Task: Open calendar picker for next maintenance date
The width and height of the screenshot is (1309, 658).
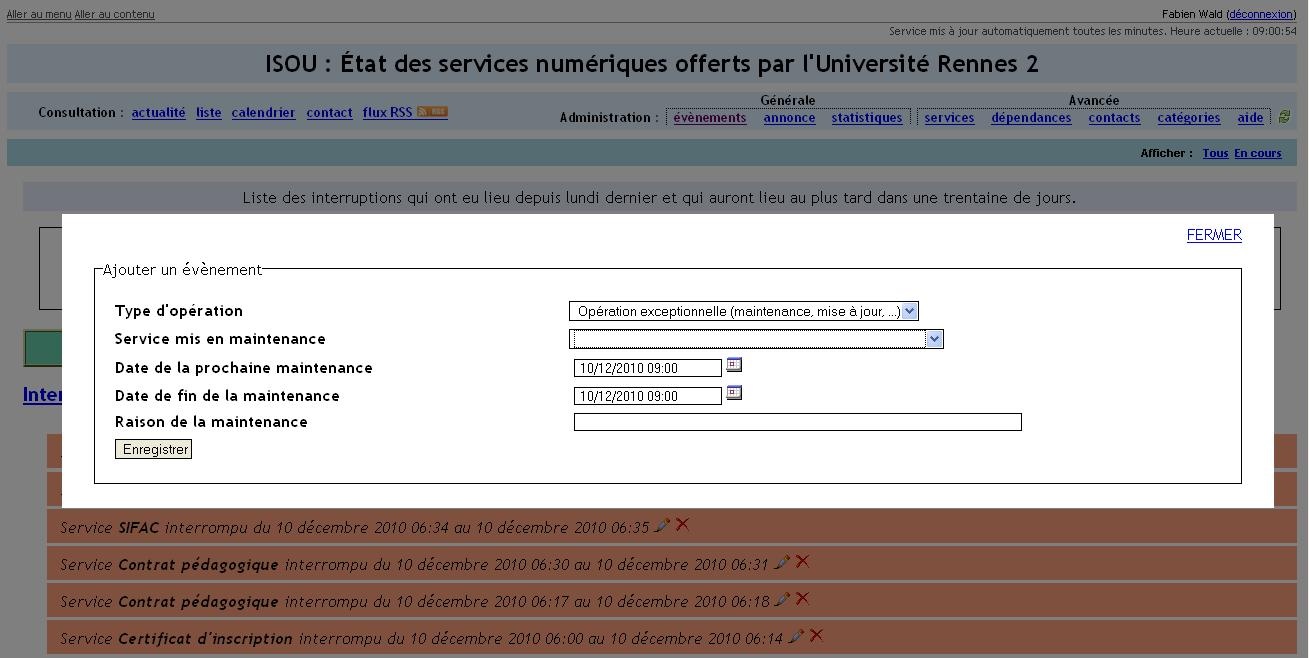Action: pyautogui.click(x=734, y=366)
